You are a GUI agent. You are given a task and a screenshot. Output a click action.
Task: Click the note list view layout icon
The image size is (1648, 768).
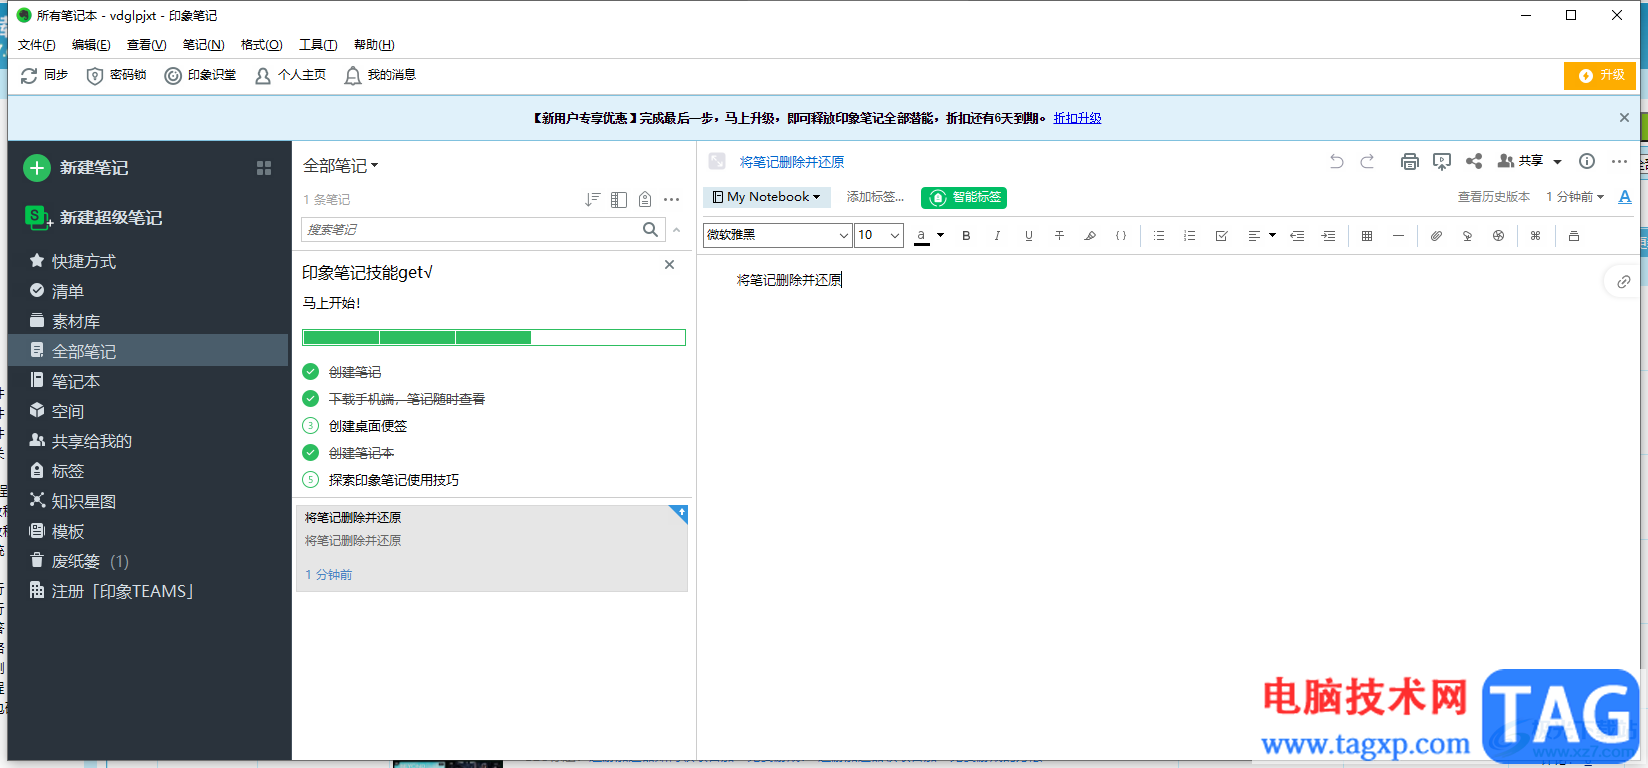[619, 200]
